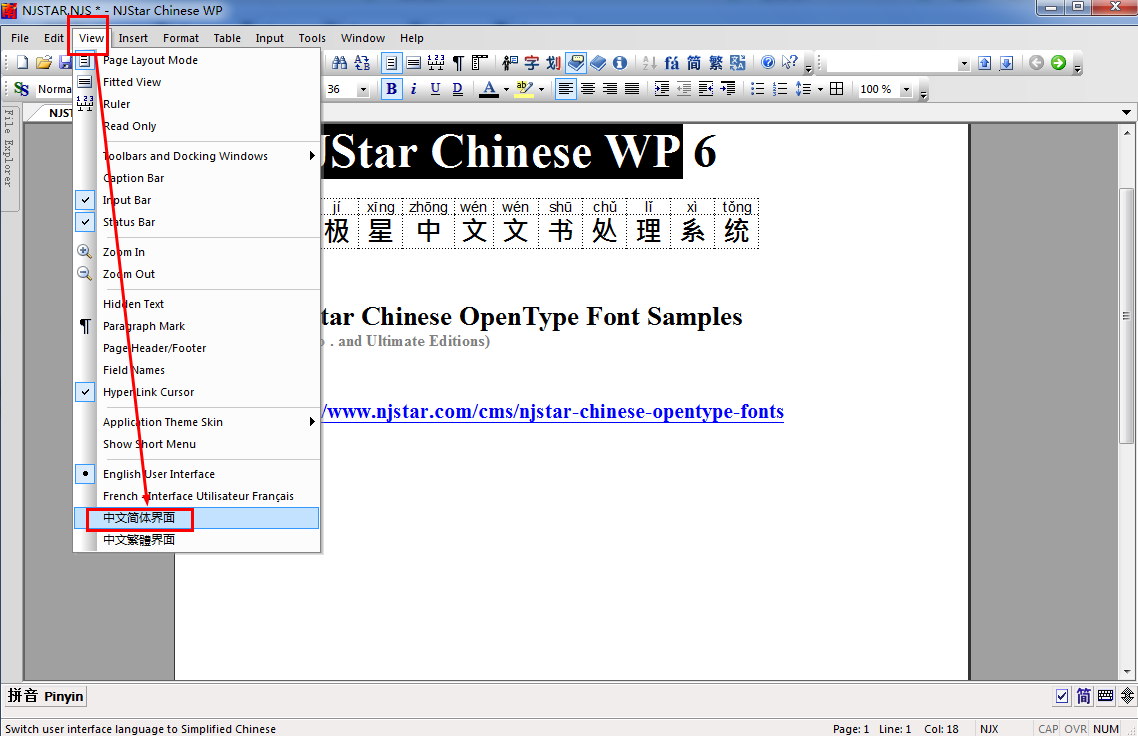This screenshot has width=1138, height=736.
Task: Click the 拼音 Pinyin input method button
Action: [x=45, y=696]
